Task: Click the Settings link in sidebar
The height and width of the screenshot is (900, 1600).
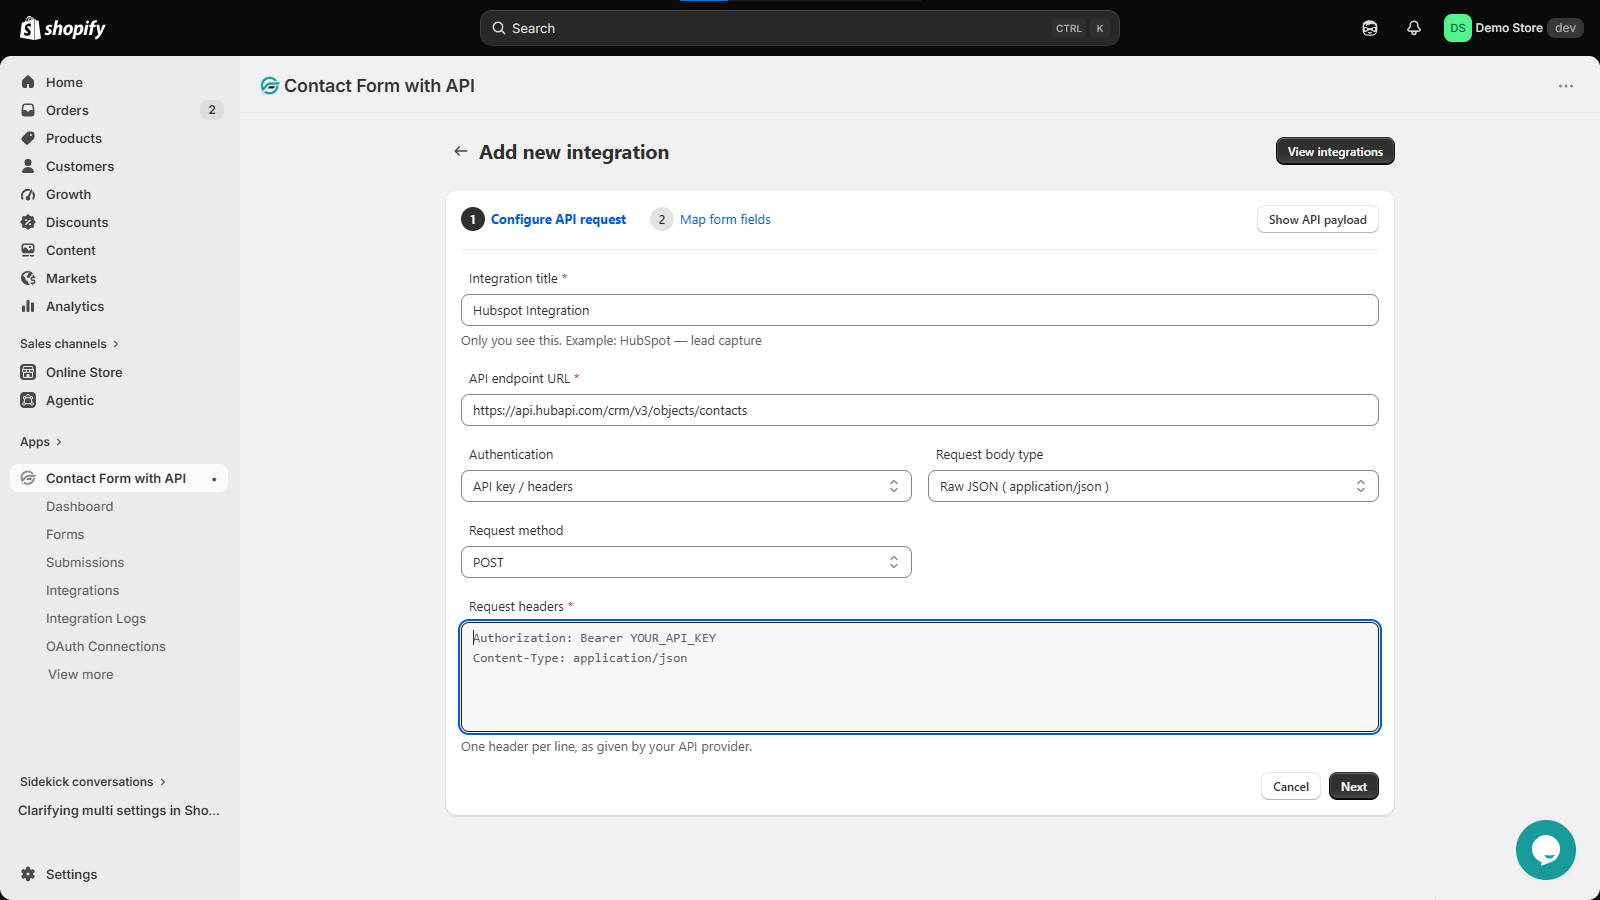Action: pos(72,874)
